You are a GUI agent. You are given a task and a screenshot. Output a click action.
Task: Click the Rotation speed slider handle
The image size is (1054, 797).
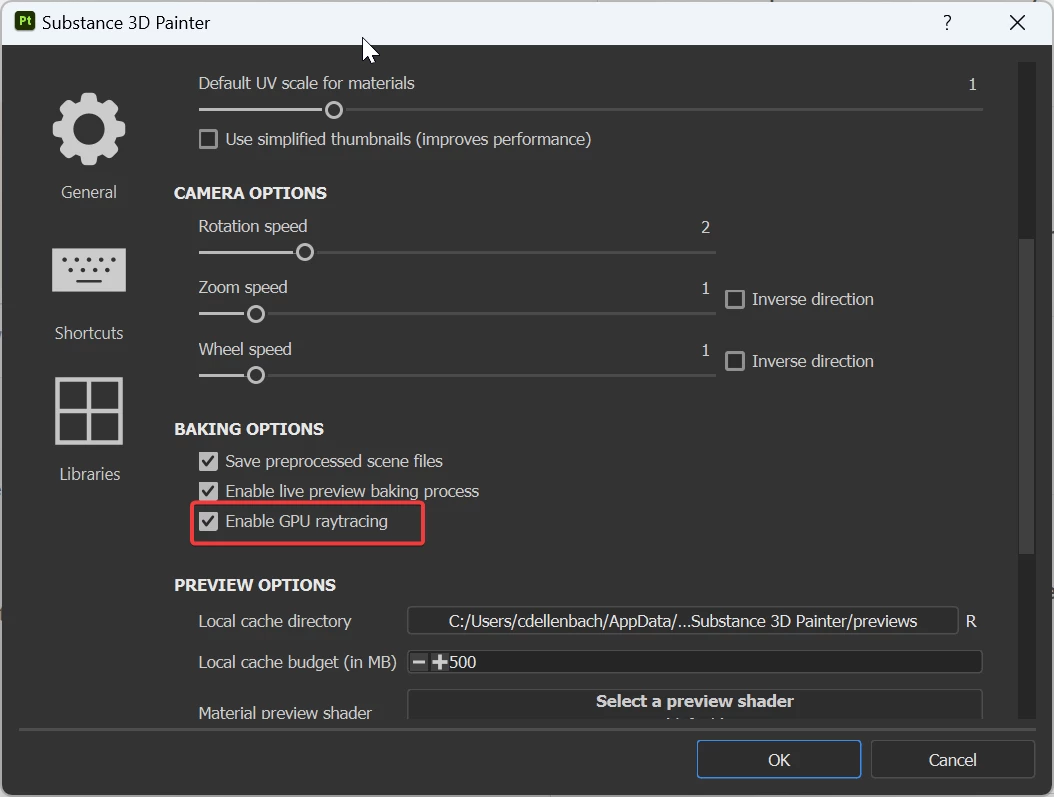pos(305,252)
